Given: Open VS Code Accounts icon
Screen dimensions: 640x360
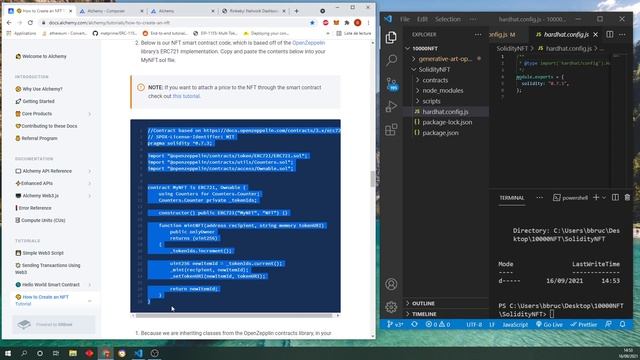Looking at the screenshot, I should pyautogui.click(x=391, y=284).
